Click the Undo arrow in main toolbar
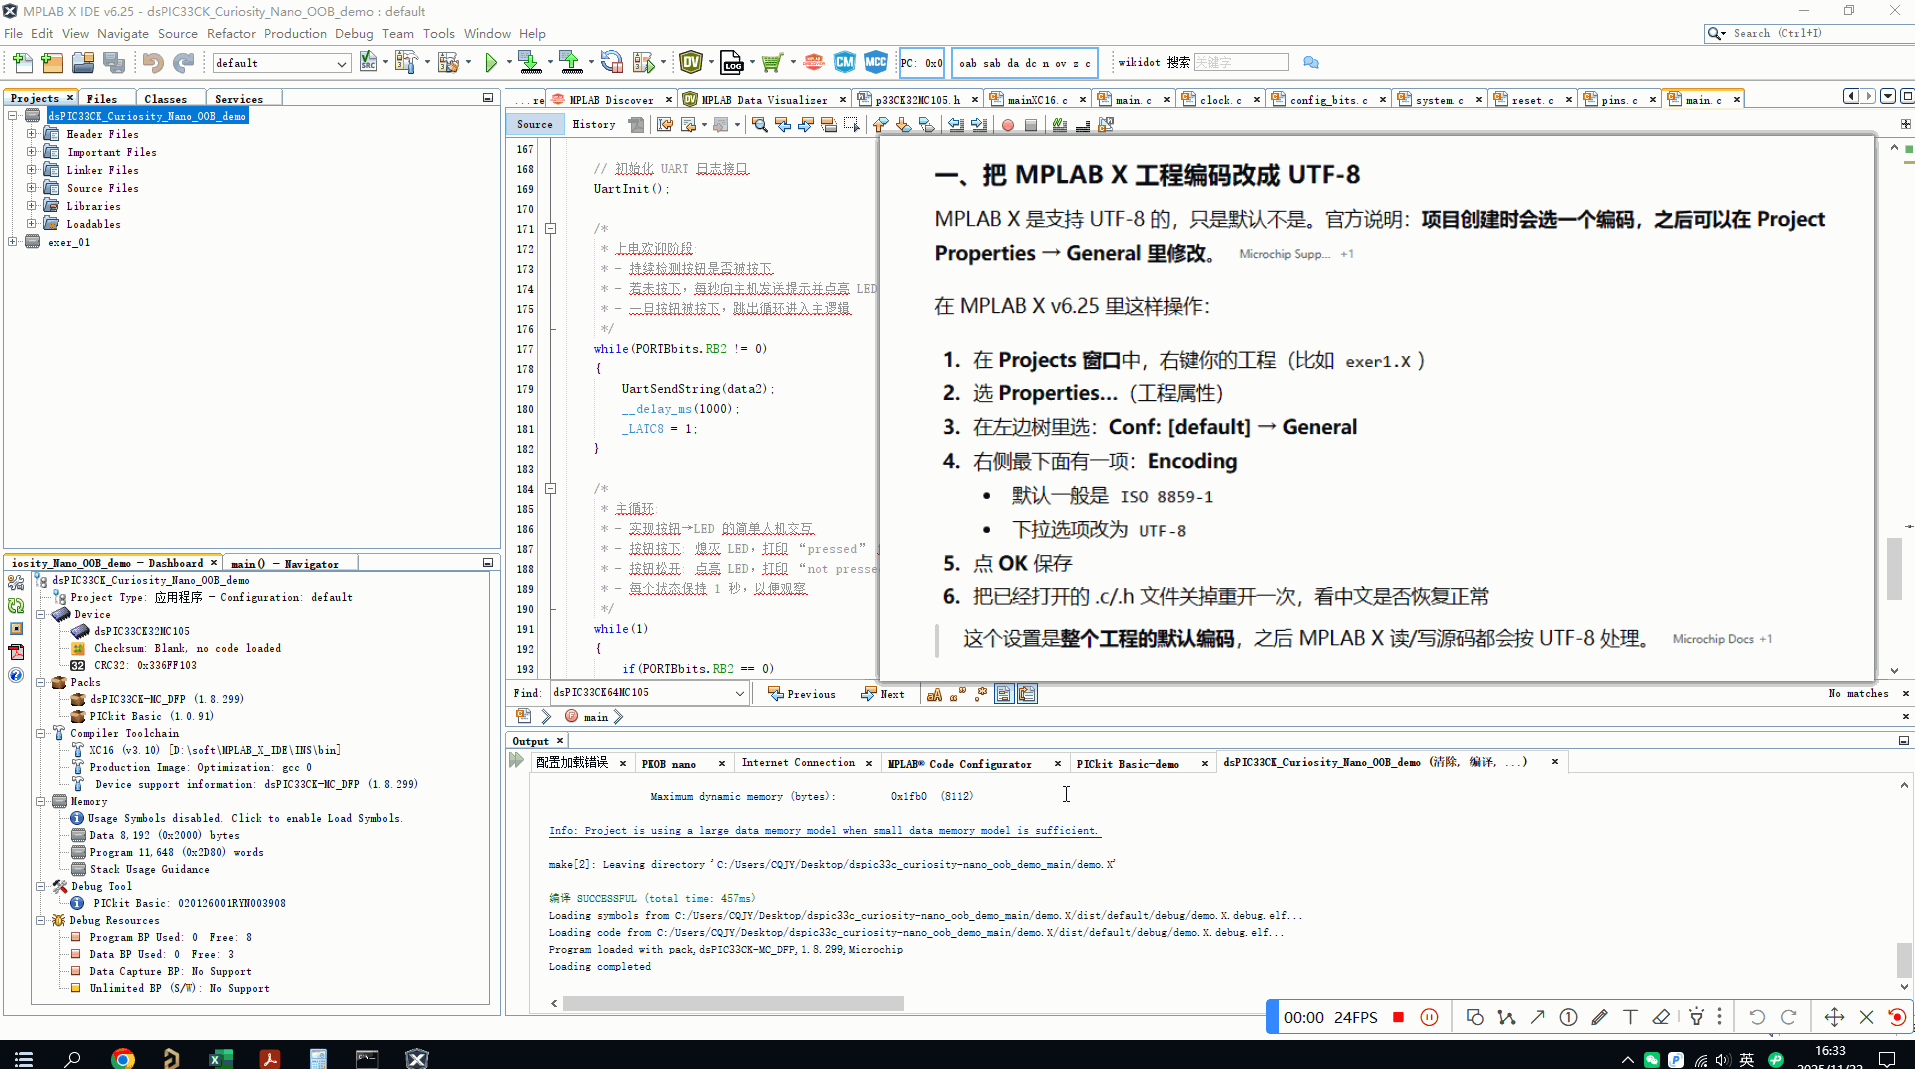Viewport: 1915px width, 1069px height. [x=152, y=63]
